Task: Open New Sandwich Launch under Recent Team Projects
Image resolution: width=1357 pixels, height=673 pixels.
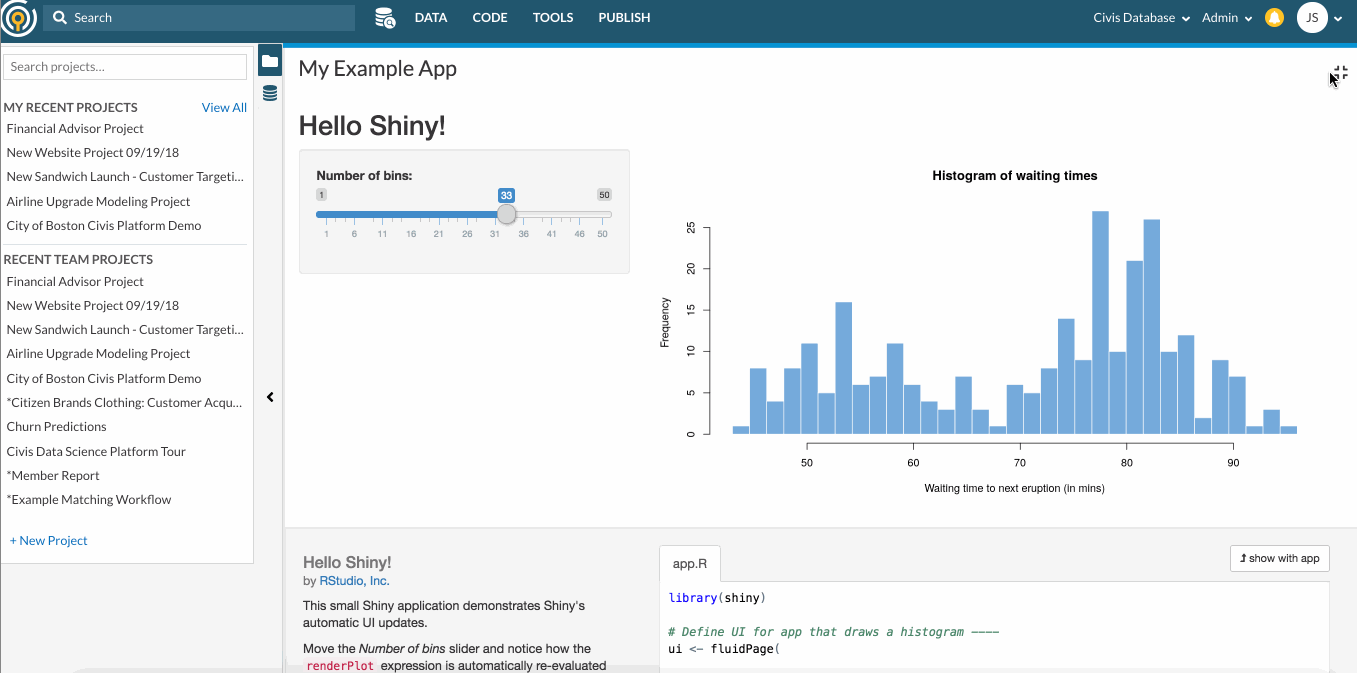Action: click(x=125, y=330)
